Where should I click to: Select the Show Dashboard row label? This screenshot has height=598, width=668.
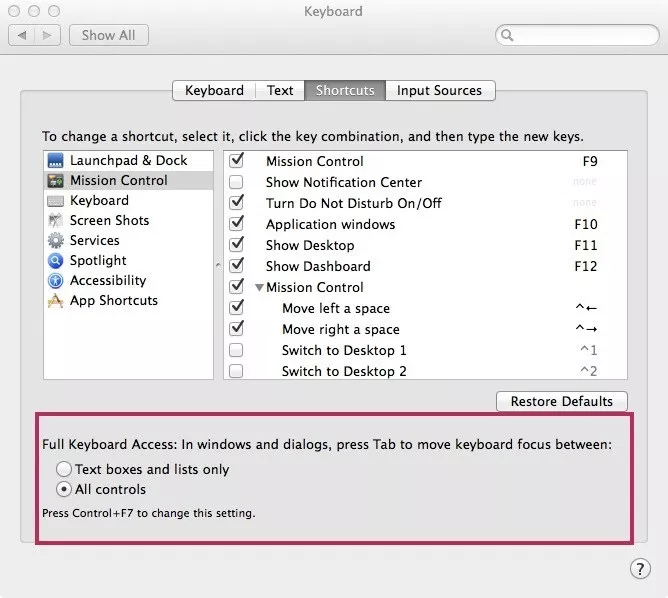click(318, 266)
